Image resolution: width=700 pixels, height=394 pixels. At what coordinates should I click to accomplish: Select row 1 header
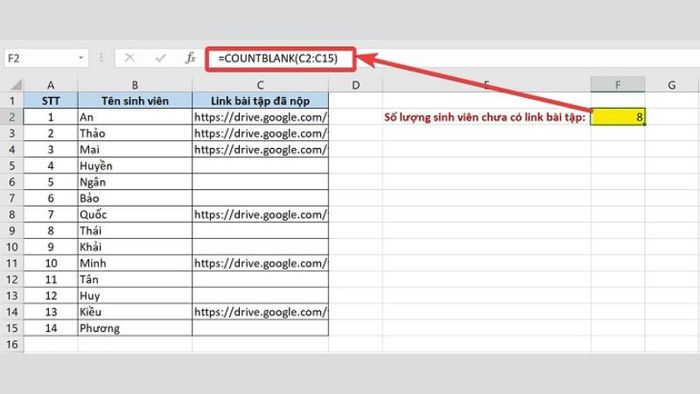pos(12,101)
